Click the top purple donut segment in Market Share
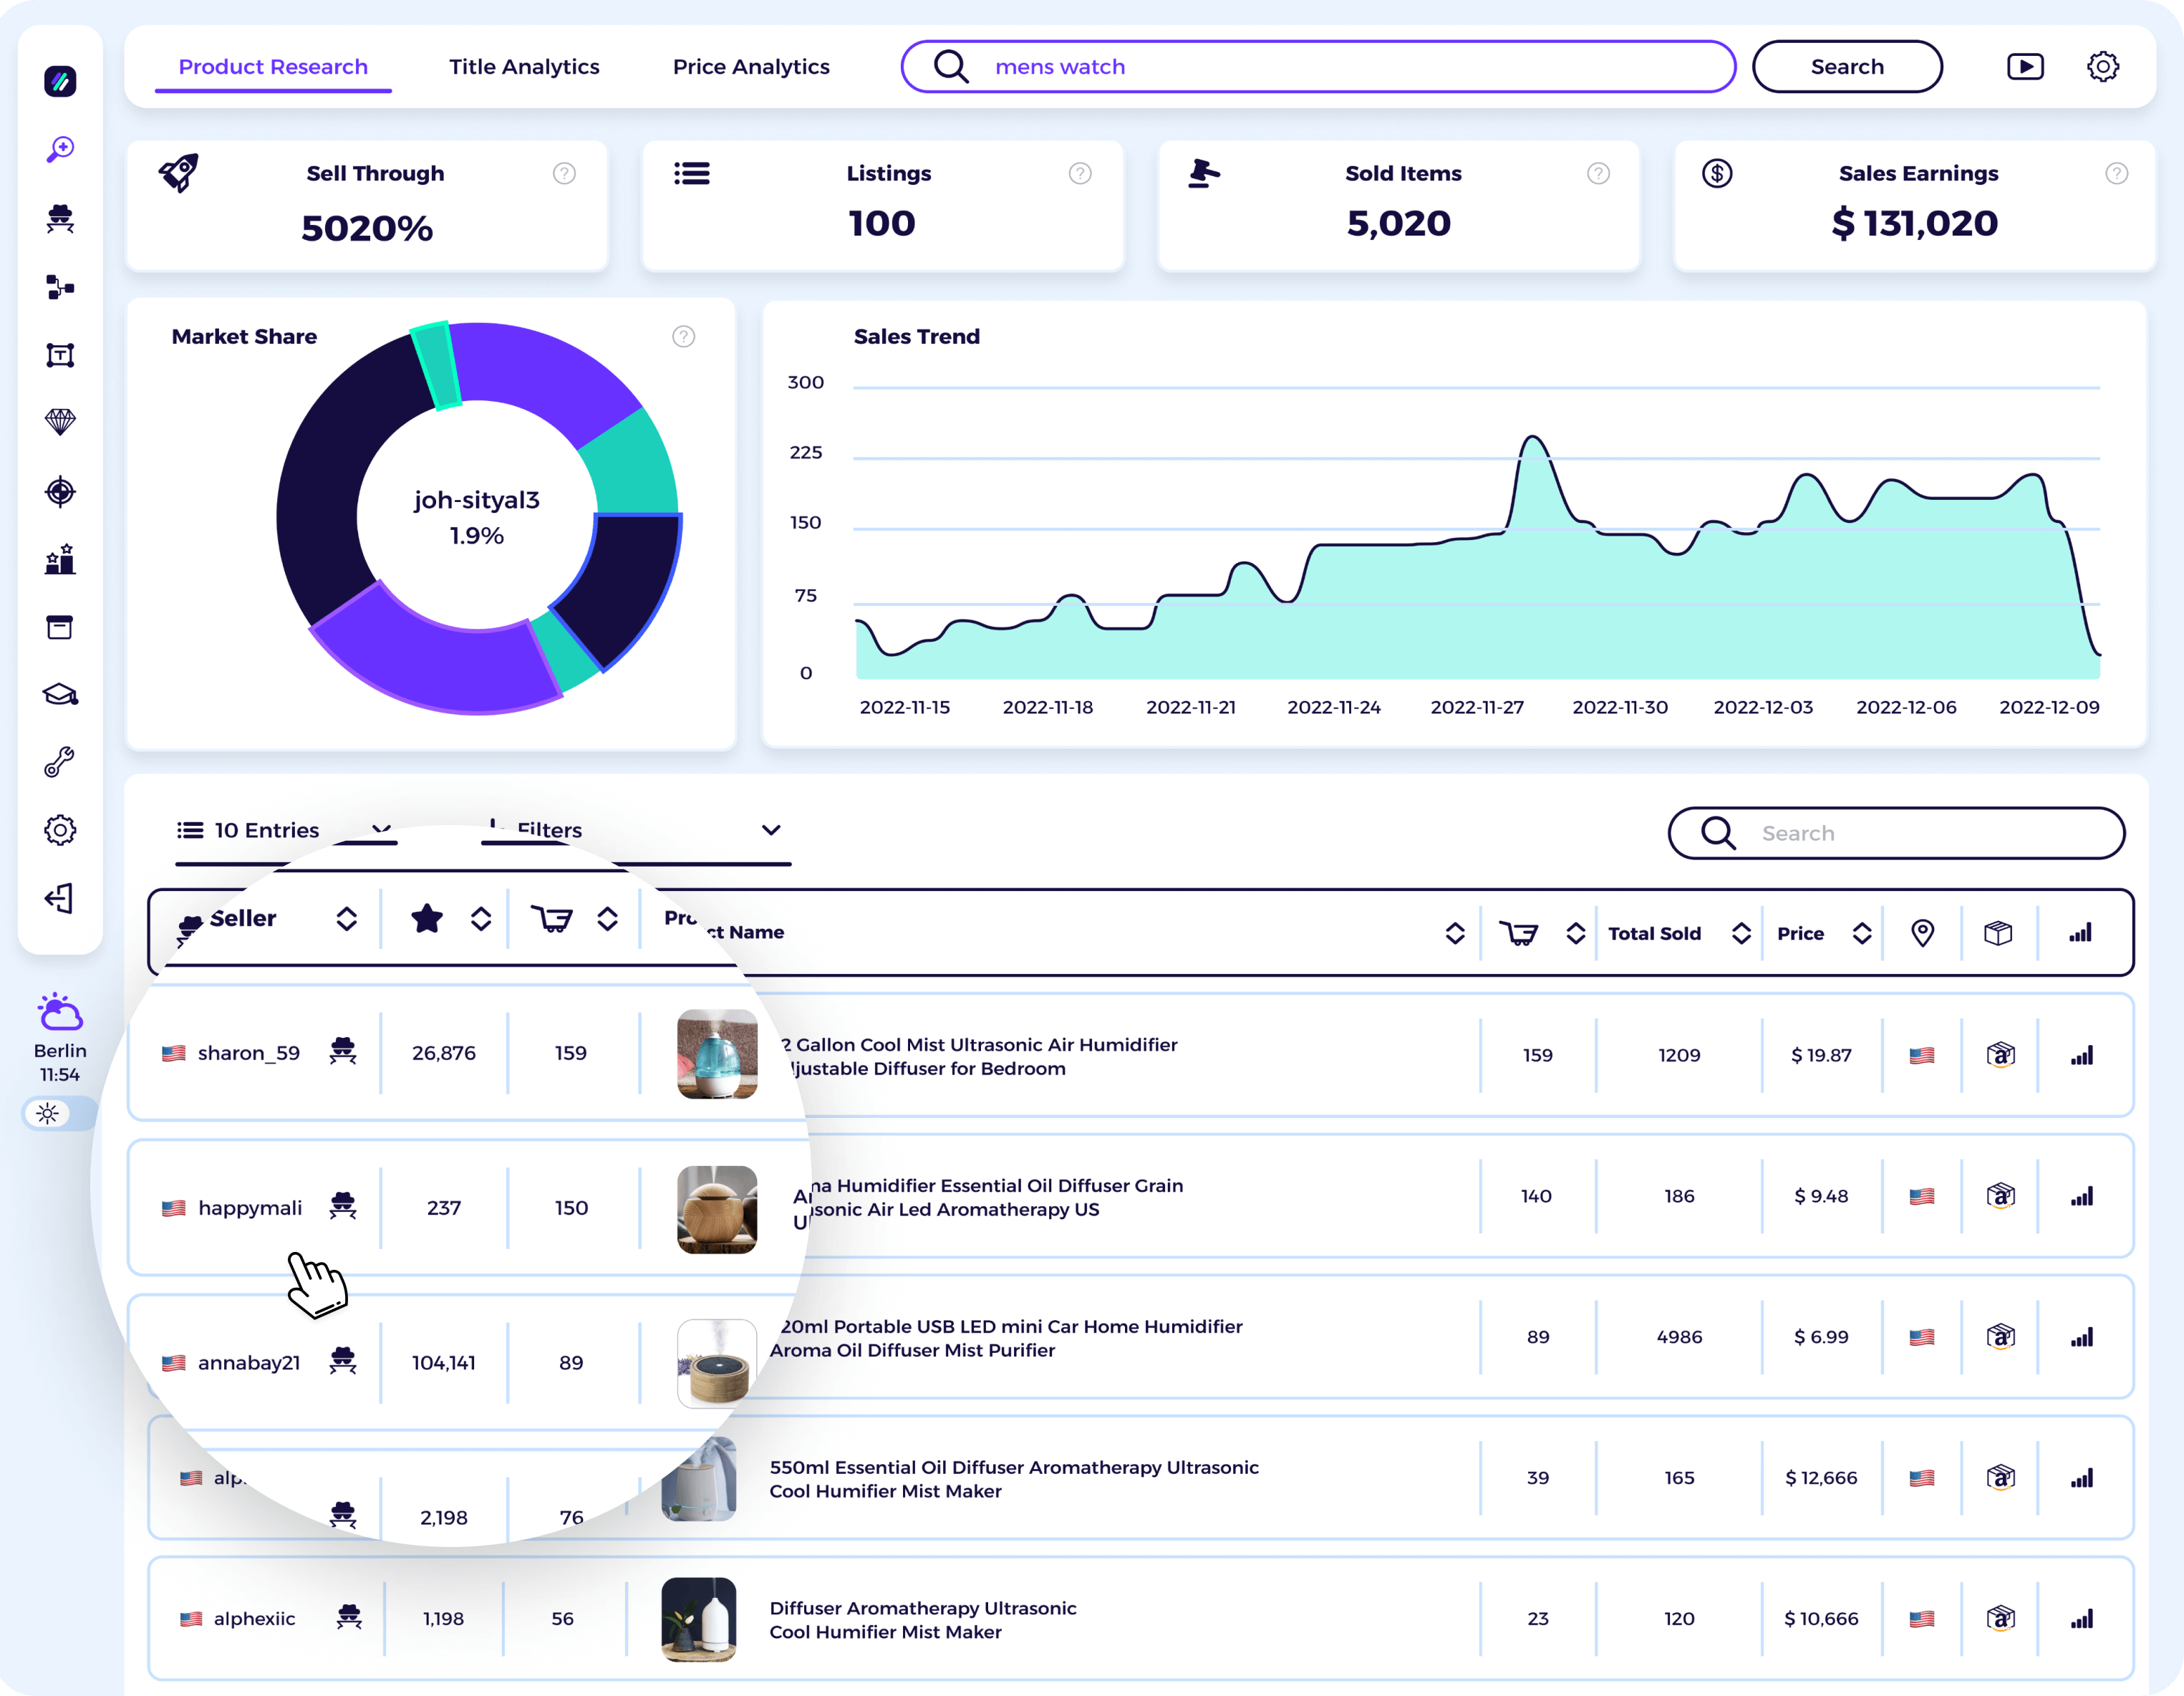This screenshot has height=1696, width=2184. coord(545,377)
